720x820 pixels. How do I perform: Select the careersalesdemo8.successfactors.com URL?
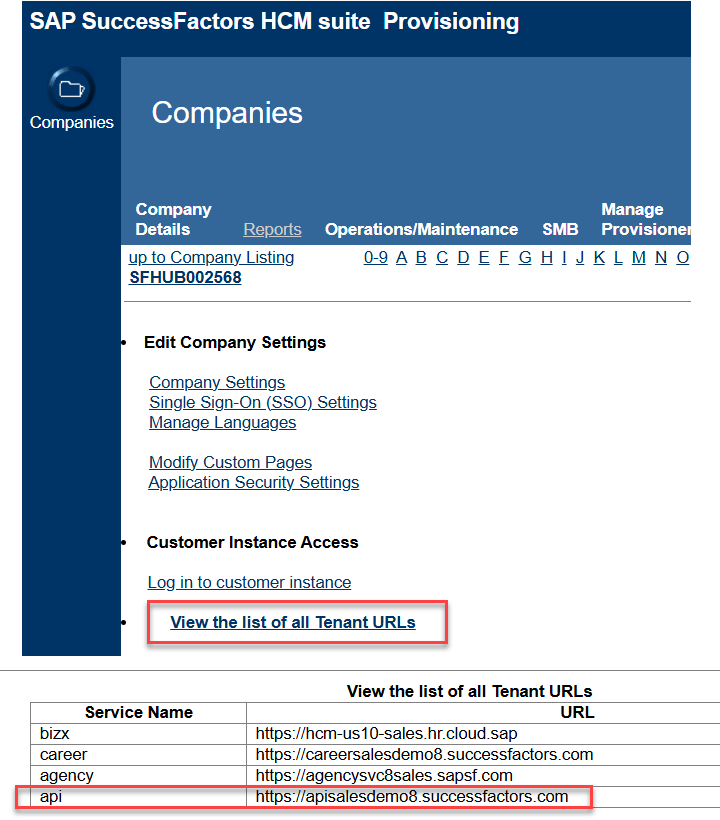click(x=424, y=755)
